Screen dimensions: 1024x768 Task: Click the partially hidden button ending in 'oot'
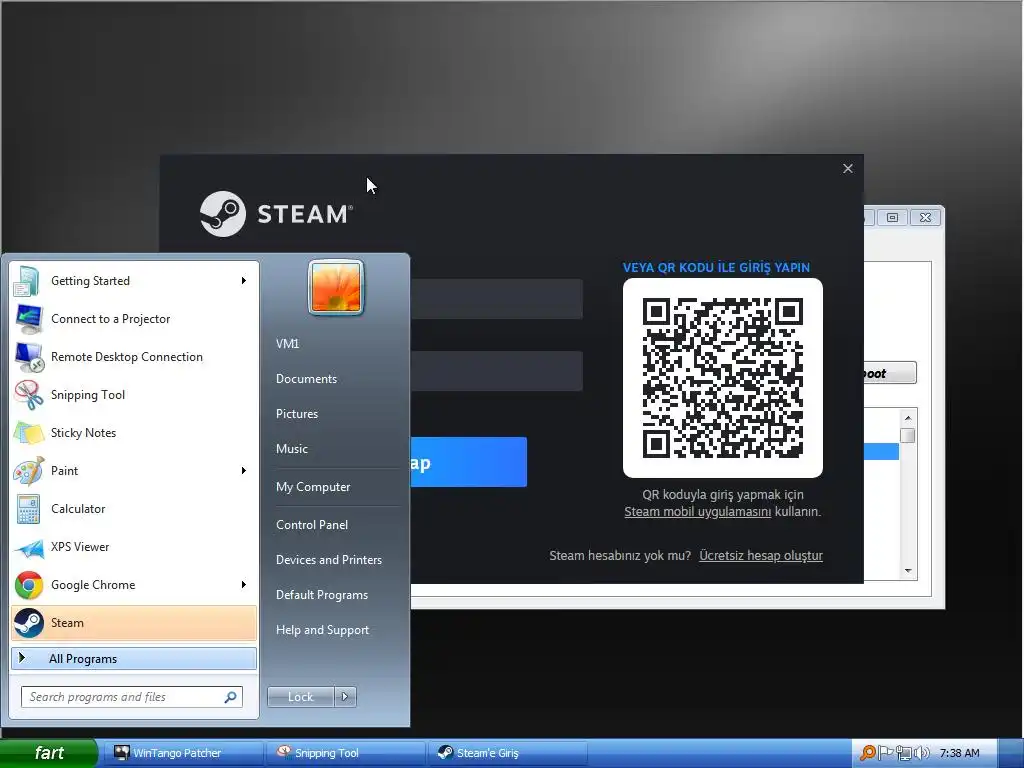pos(890,374)
